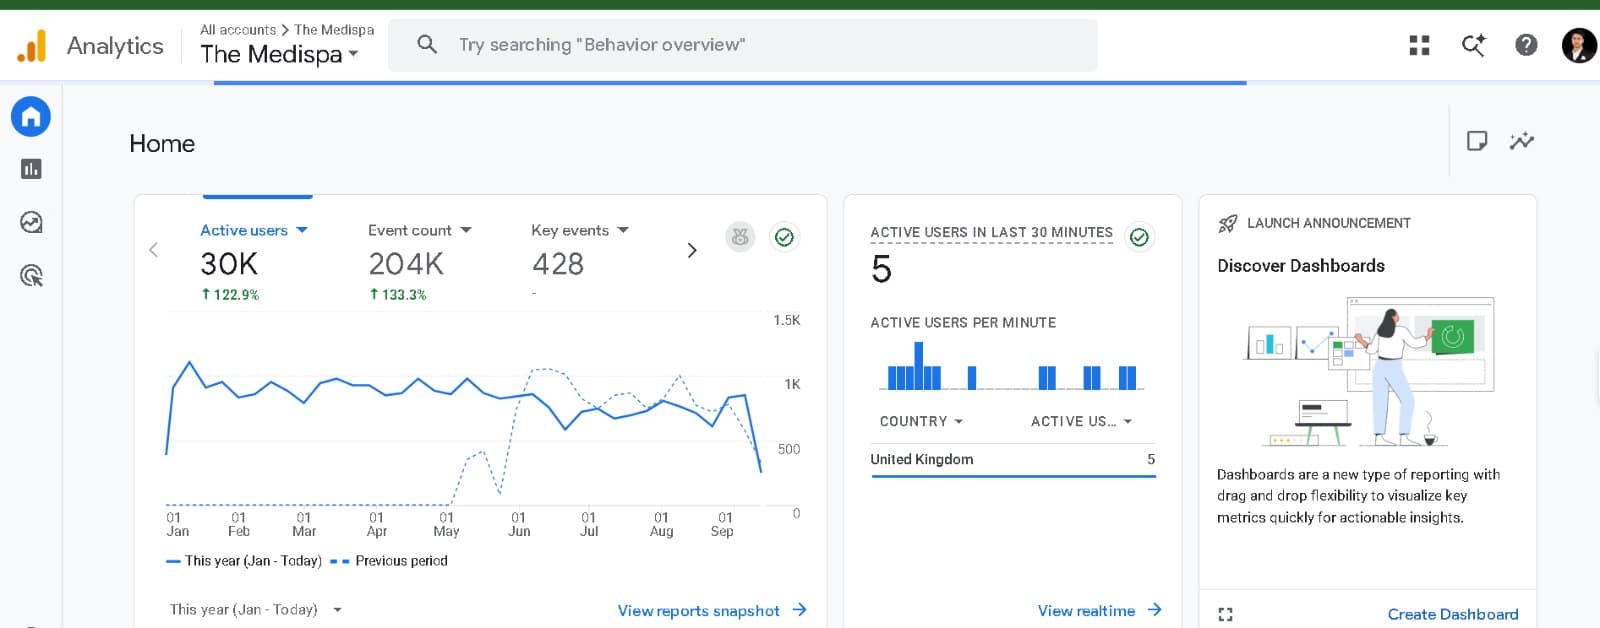Go to next metrics with right chevron

(691, 250)
